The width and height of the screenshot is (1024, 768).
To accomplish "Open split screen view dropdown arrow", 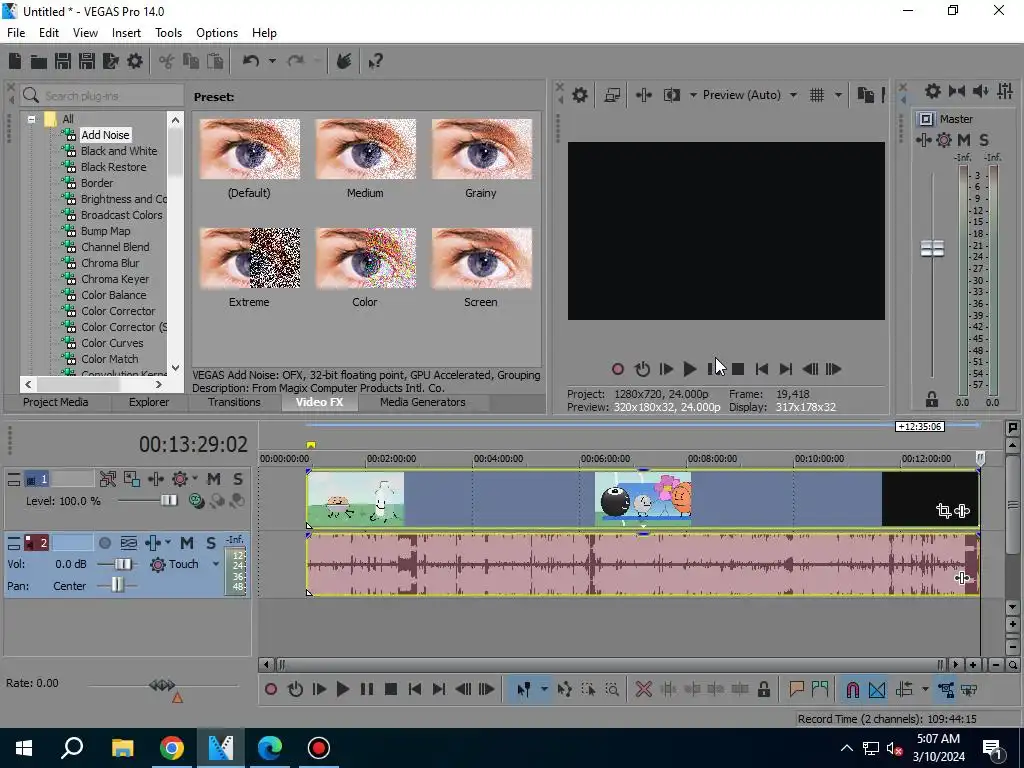I will point(693,95).
